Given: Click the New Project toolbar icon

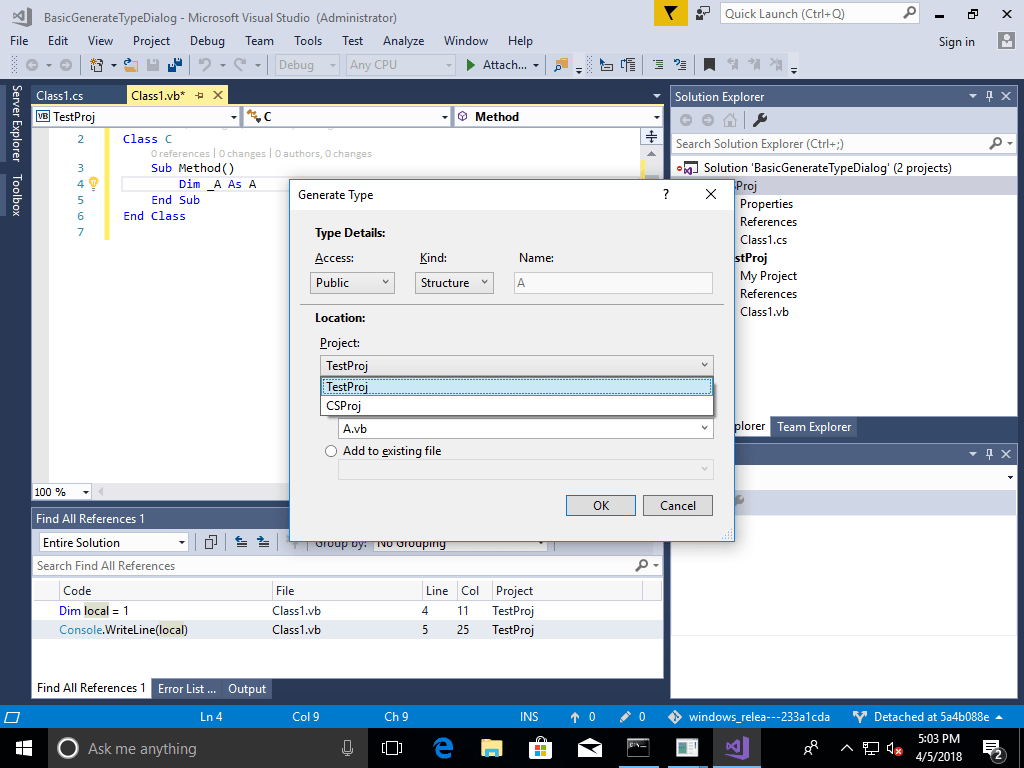Looking at the screenshot, I should [97, 65].
